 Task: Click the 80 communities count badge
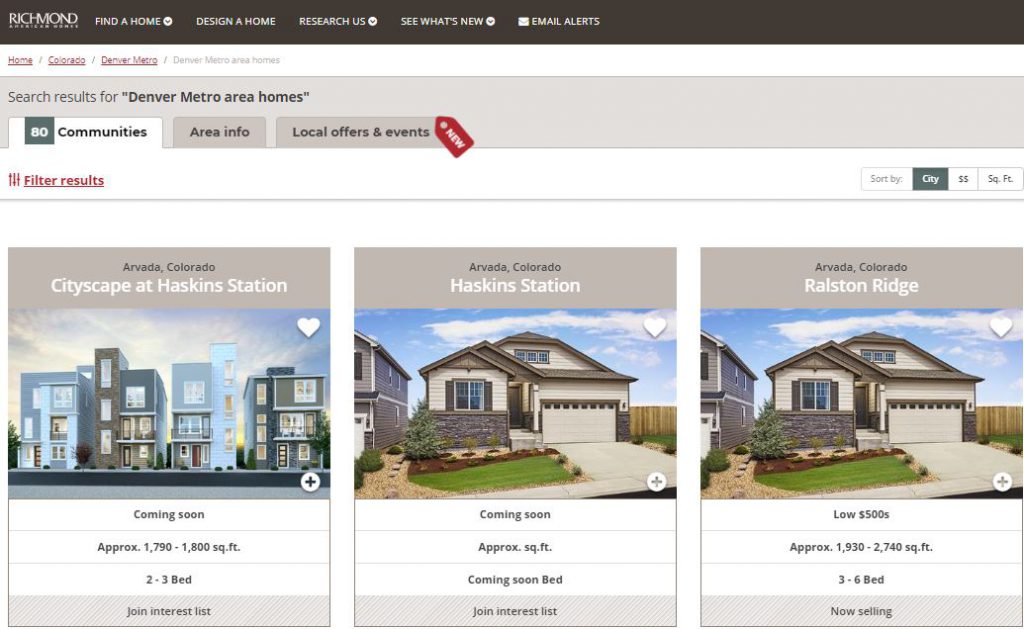39,131
